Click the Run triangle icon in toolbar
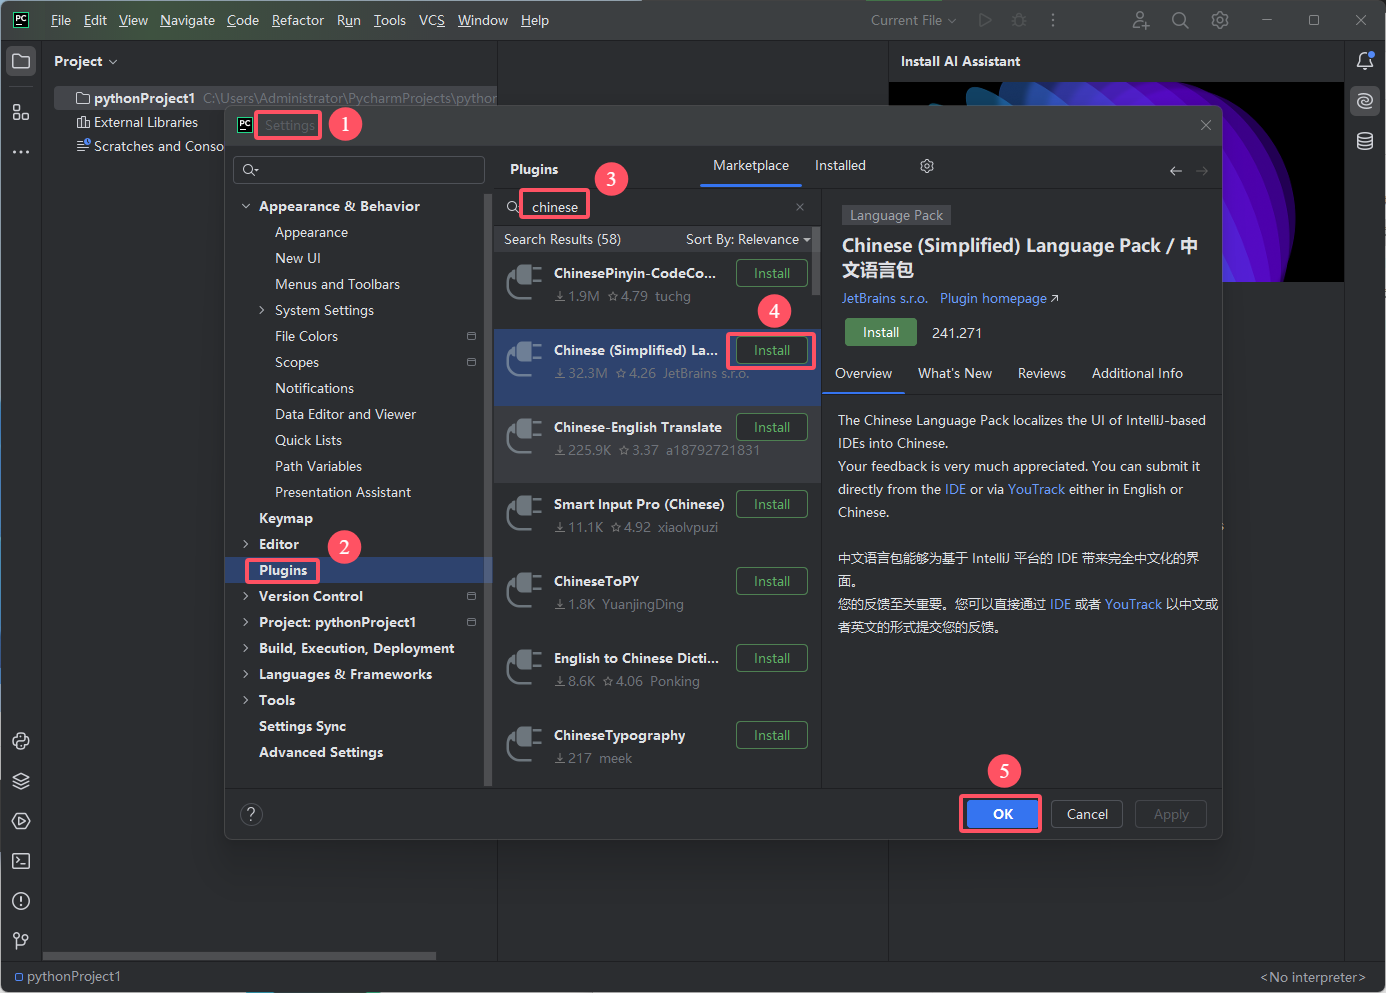Screen dimensions: 1386x993 pos(986,20)
